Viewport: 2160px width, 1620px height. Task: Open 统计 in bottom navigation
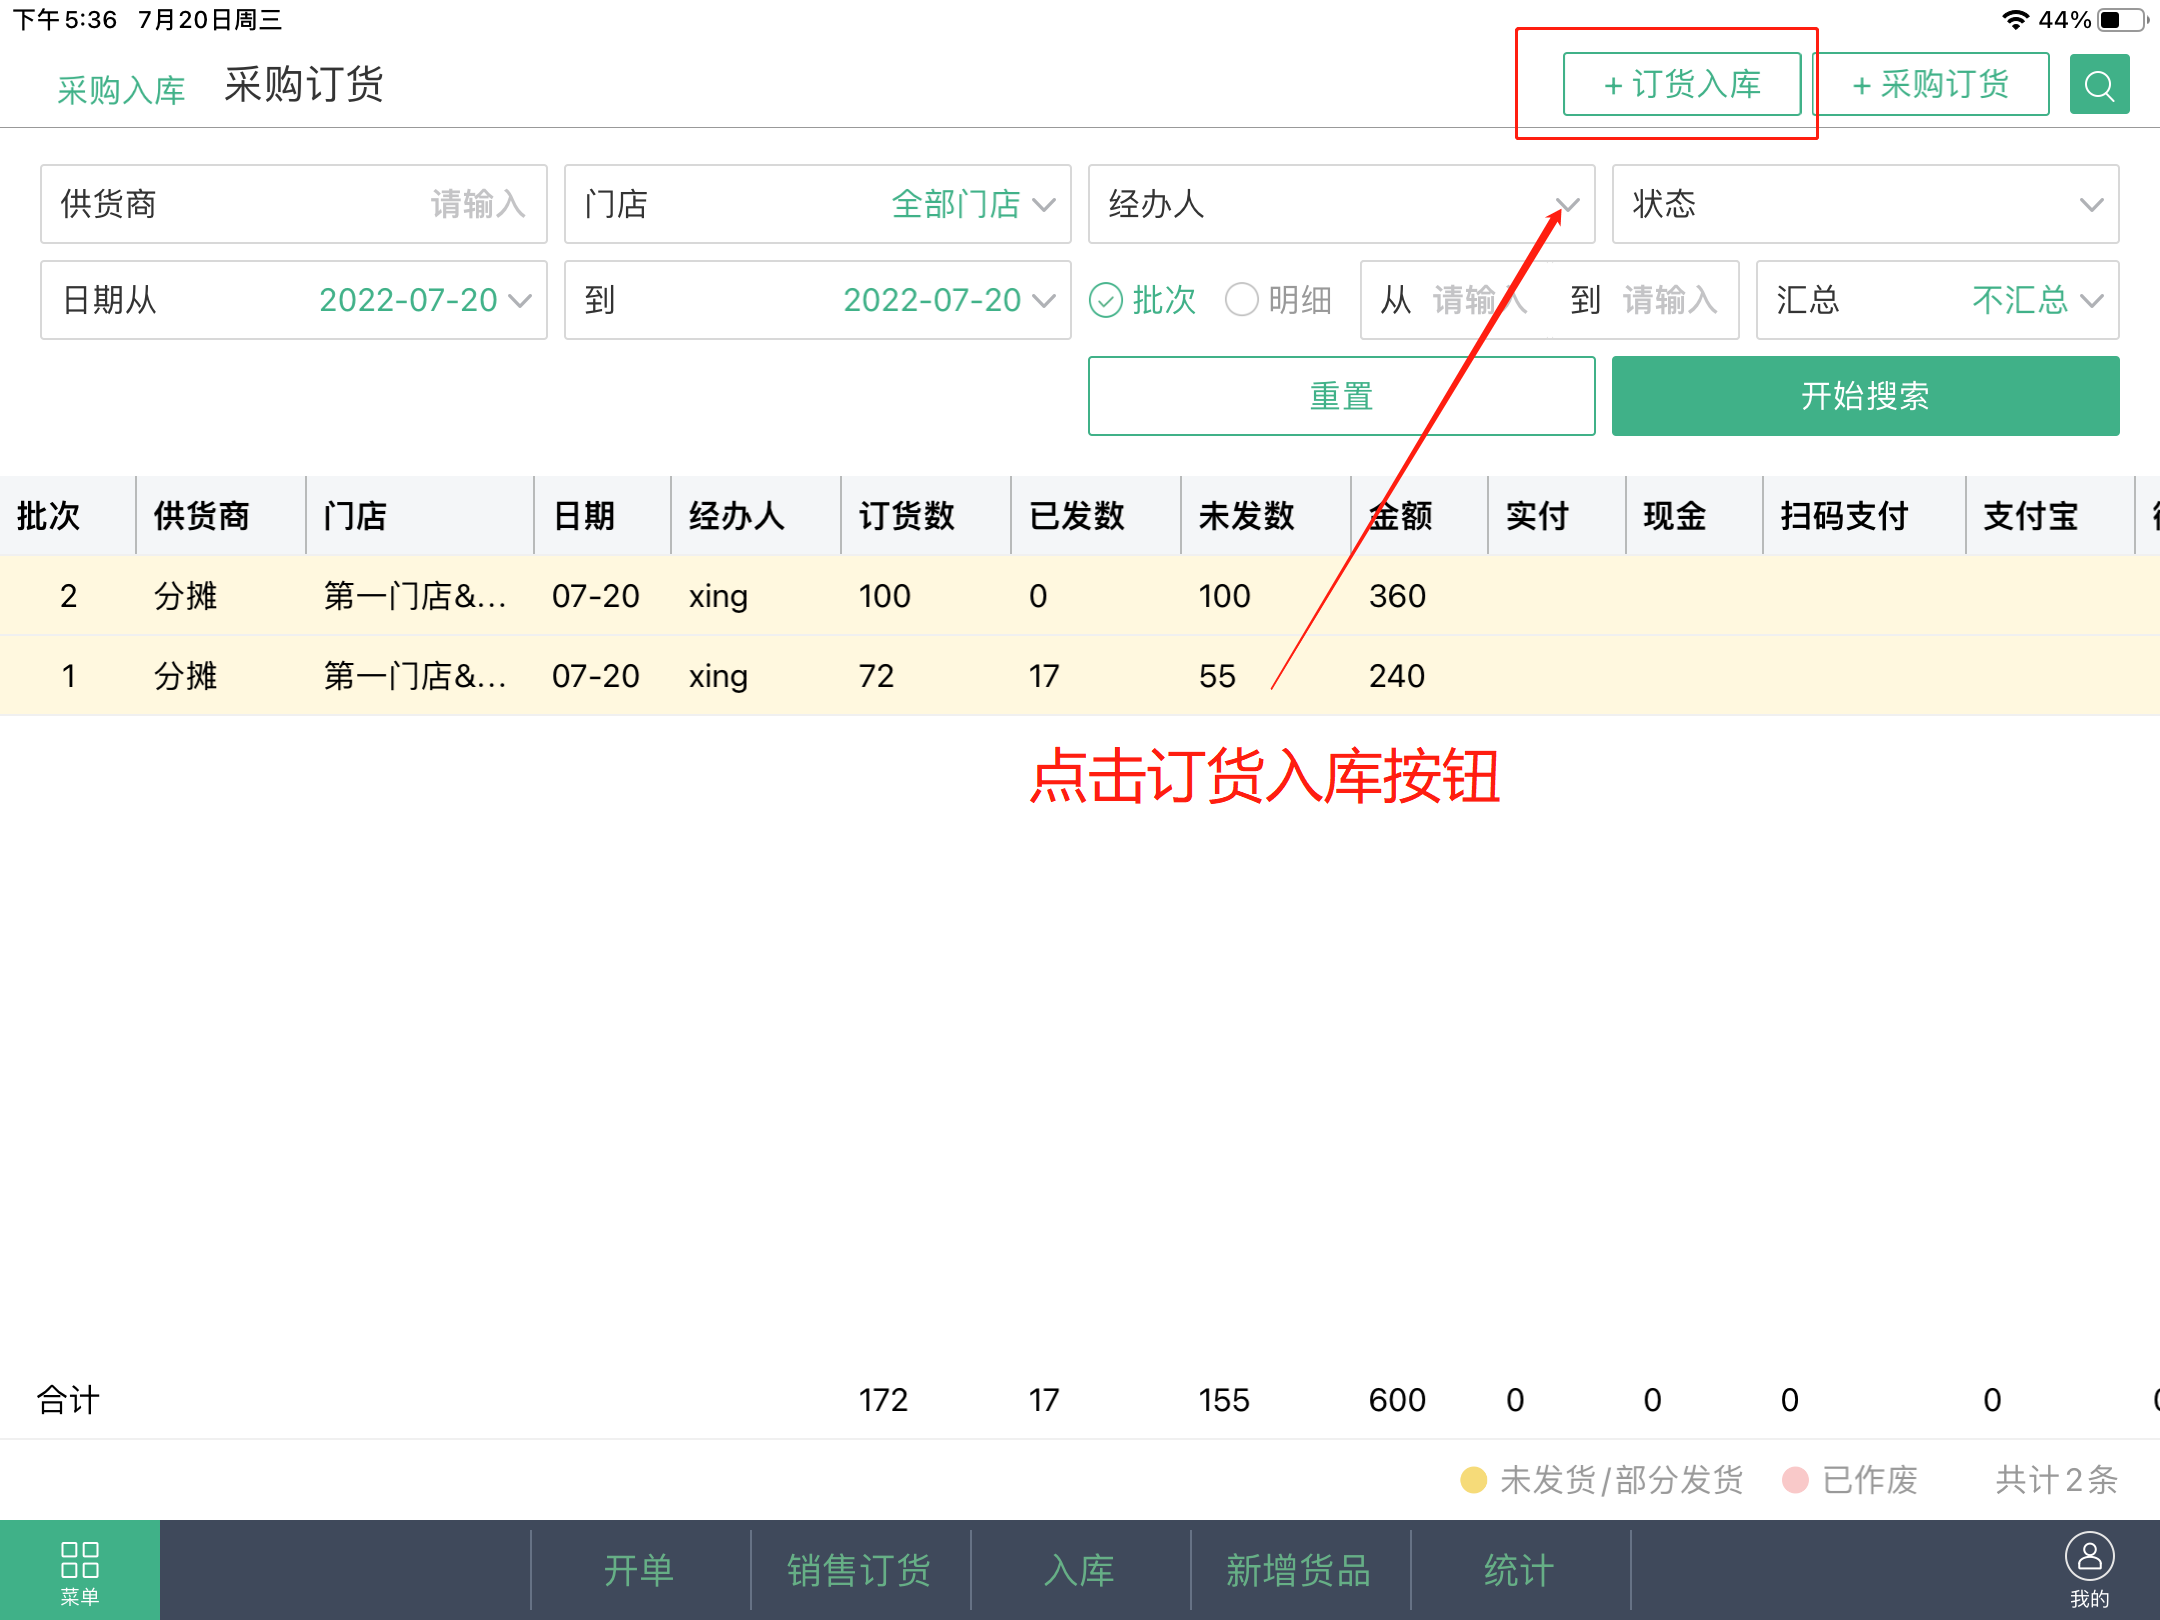pyautogui.click(x=1519, y=1571)
